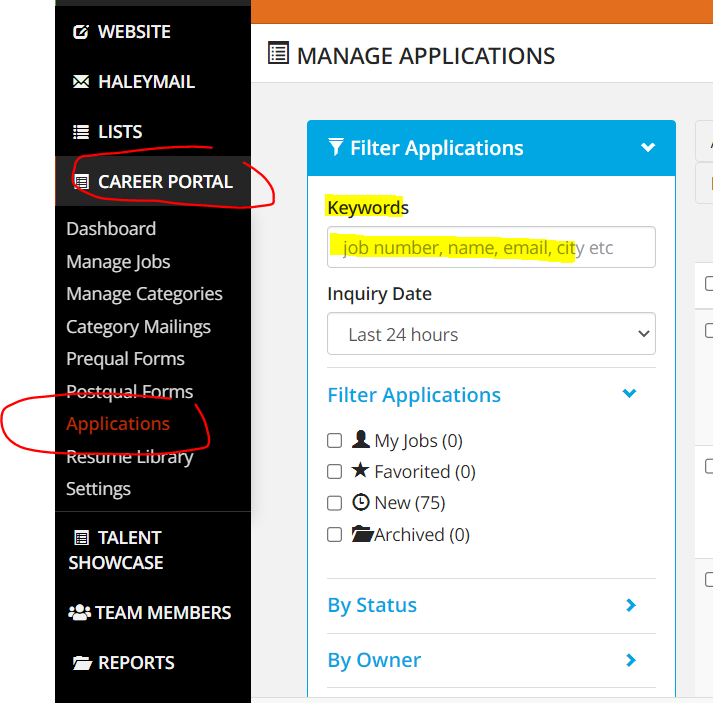Tick the New (75) checkbox

pos(335,503)
